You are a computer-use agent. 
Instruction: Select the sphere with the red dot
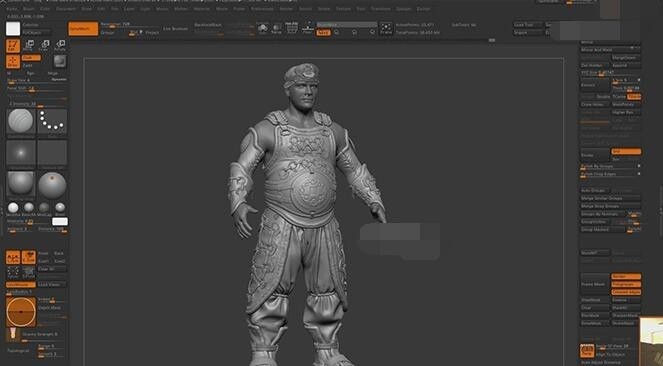tap(52, 184)
